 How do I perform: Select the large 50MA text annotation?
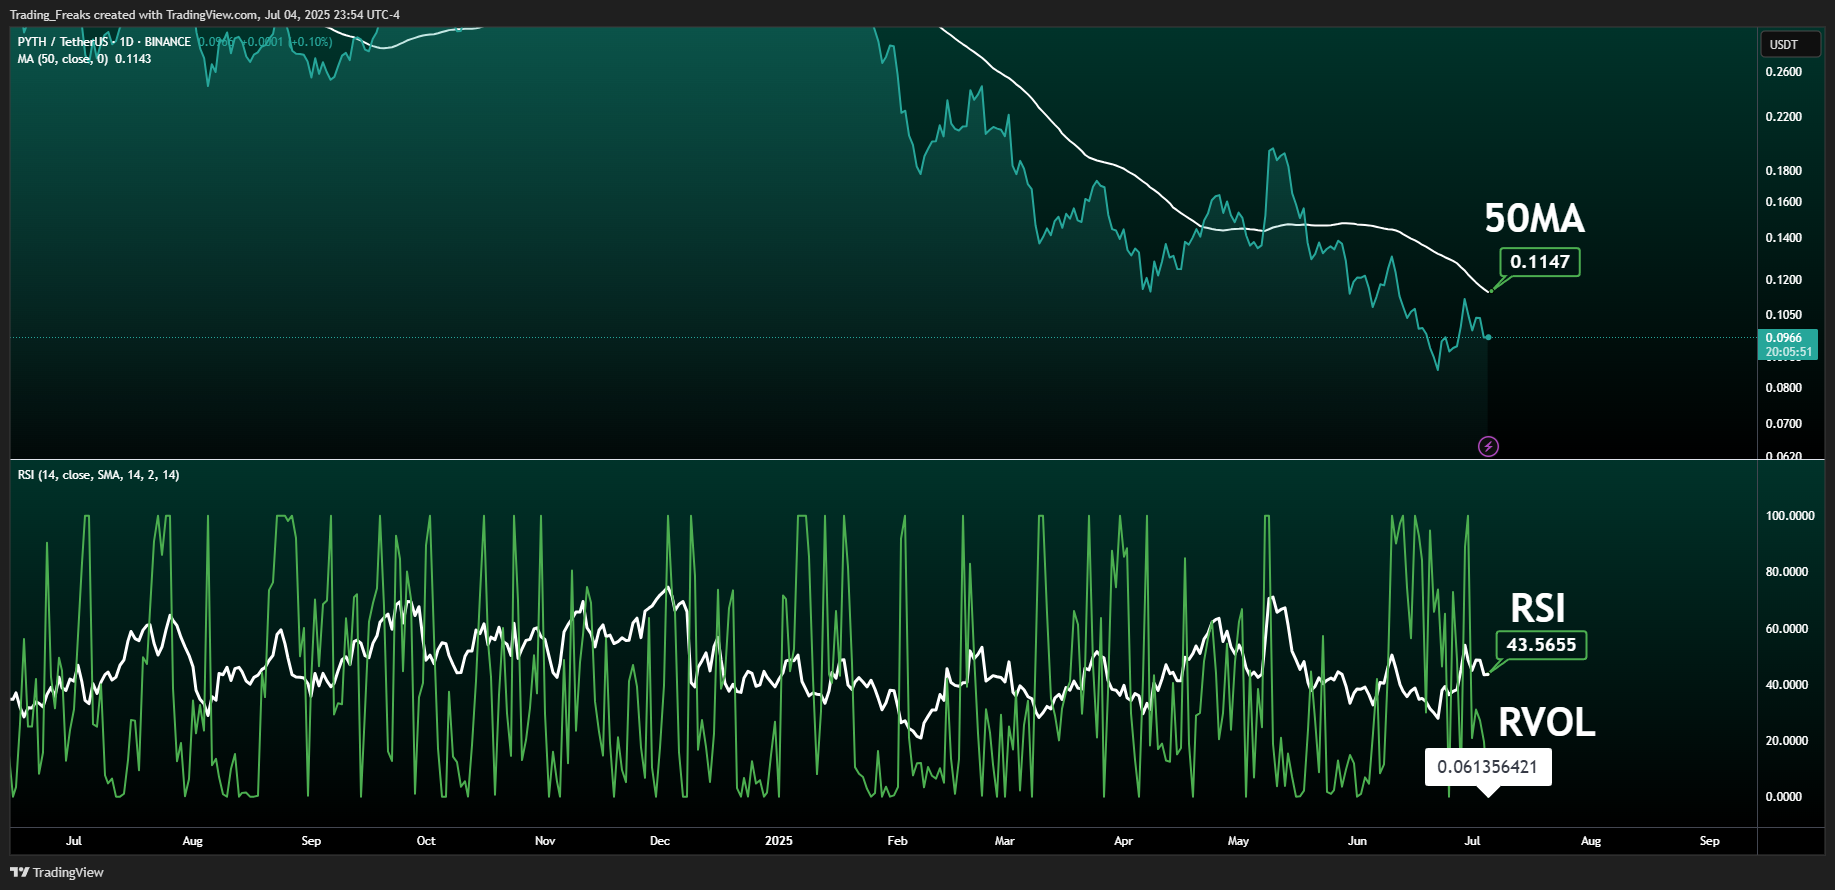(x=1534, y=218)
